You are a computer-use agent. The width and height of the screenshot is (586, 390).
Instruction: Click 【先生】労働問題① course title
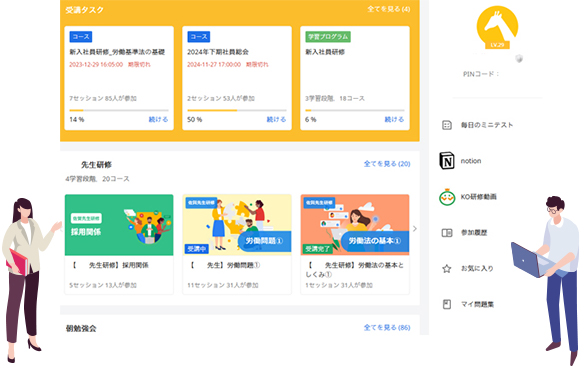click(225, 265)
